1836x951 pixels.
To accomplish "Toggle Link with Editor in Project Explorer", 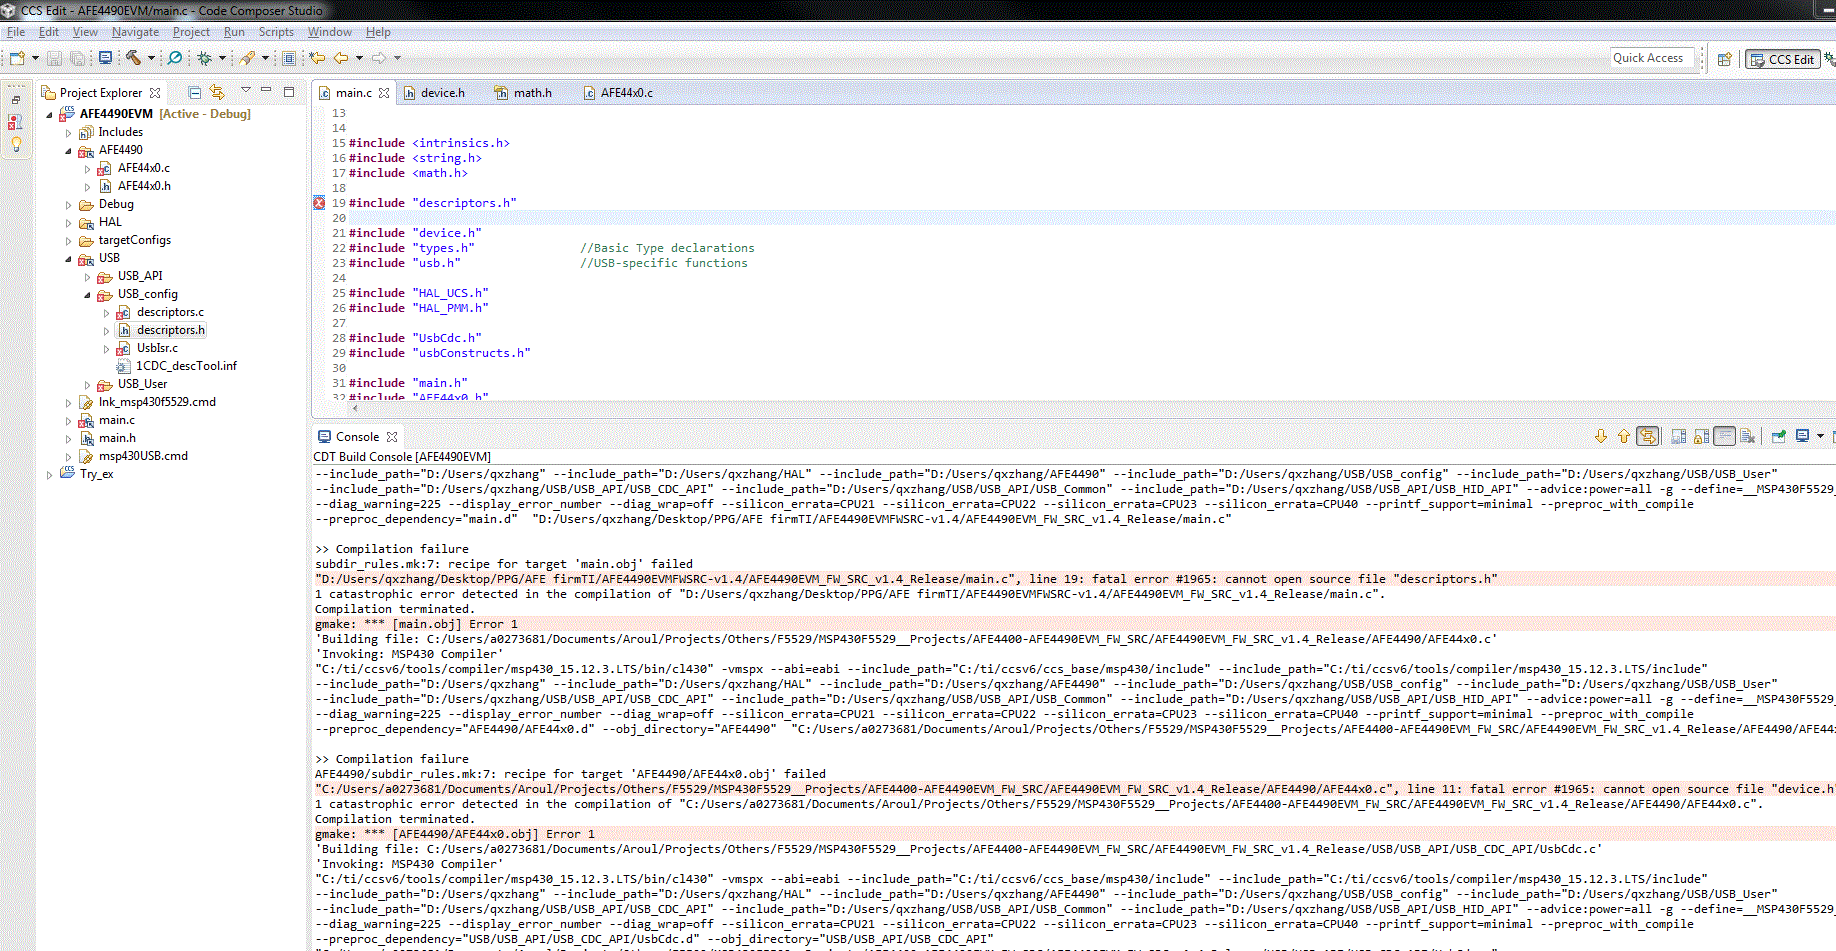I will pos(217,93).
